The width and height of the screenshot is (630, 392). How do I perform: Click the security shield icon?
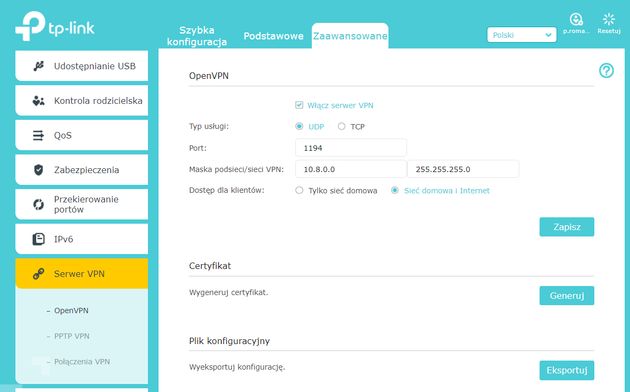[38, 170]
